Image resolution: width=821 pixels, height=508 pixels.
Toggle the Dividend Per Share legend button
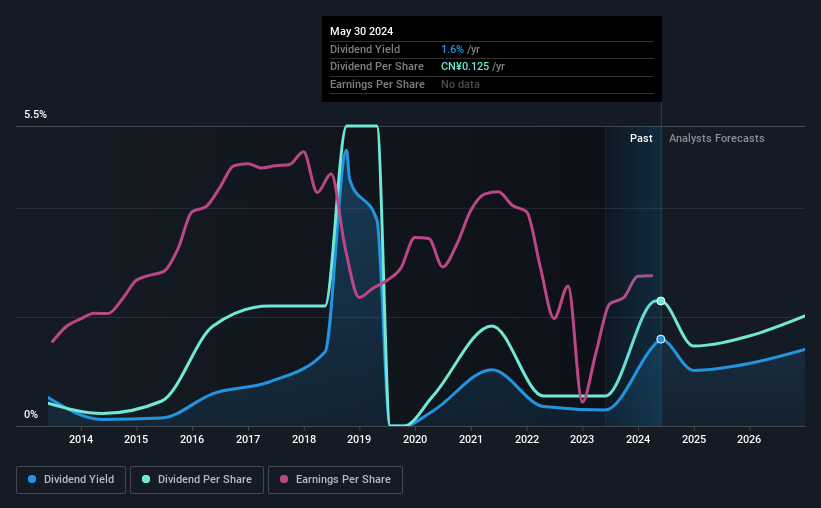coord(197,480)
